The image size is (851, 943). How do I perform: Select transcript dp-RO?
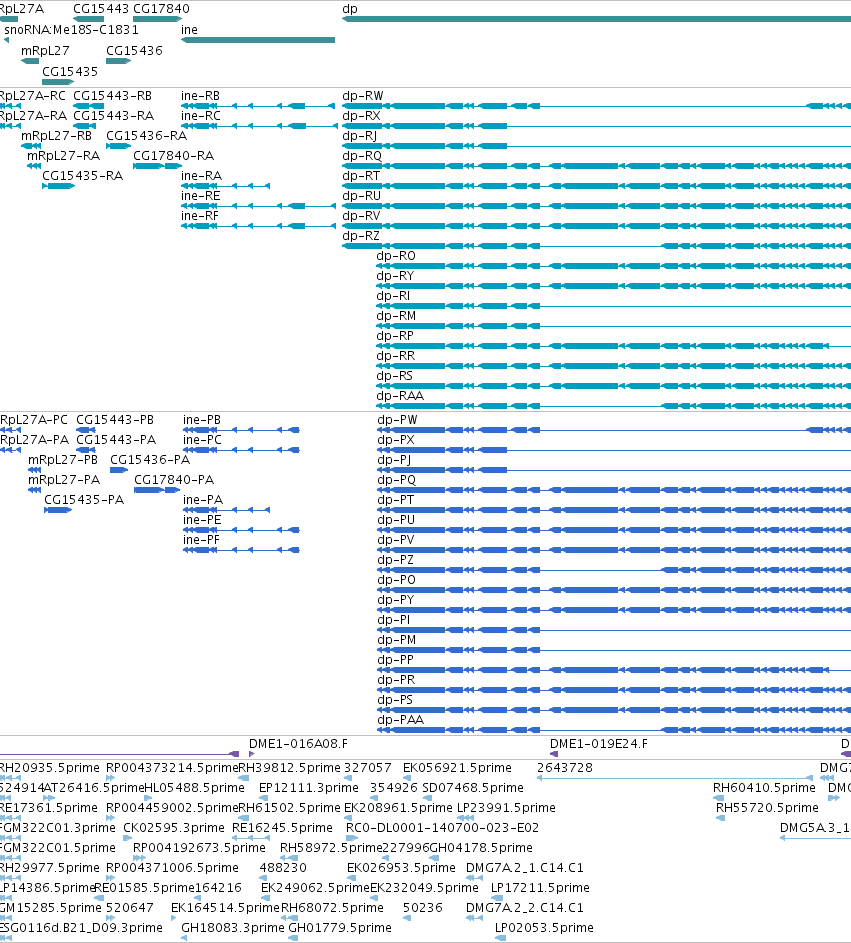[613, 266]
